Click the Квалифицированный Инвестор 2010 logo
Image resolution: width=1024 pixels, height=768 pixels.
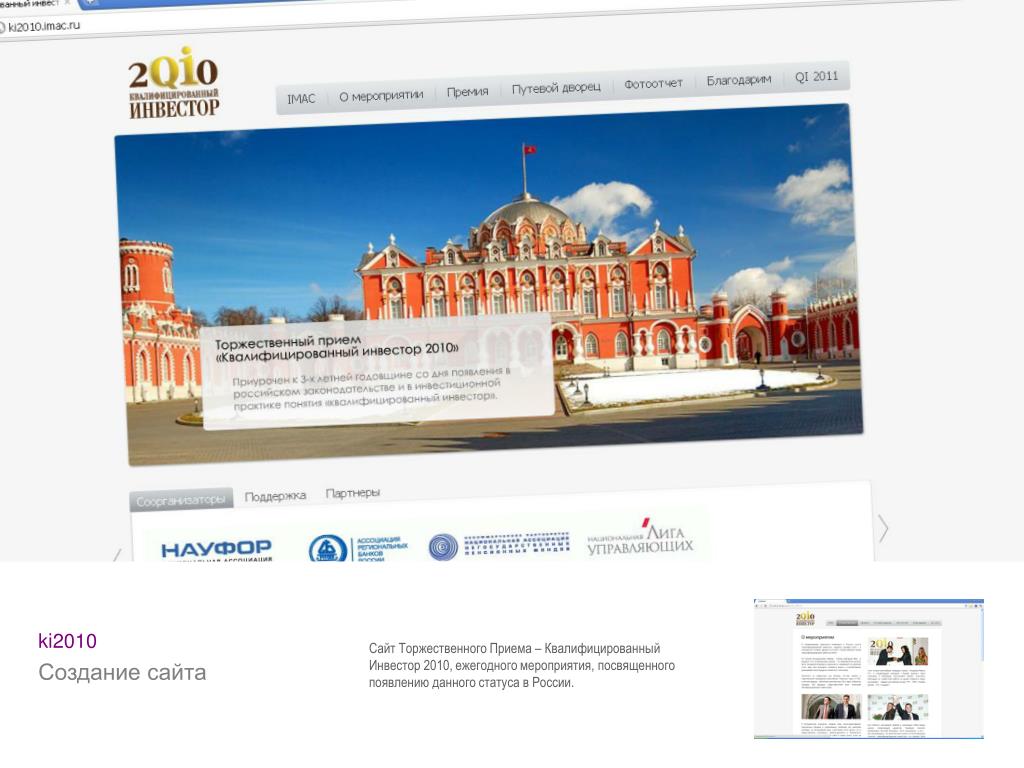[x=173, y=83]
